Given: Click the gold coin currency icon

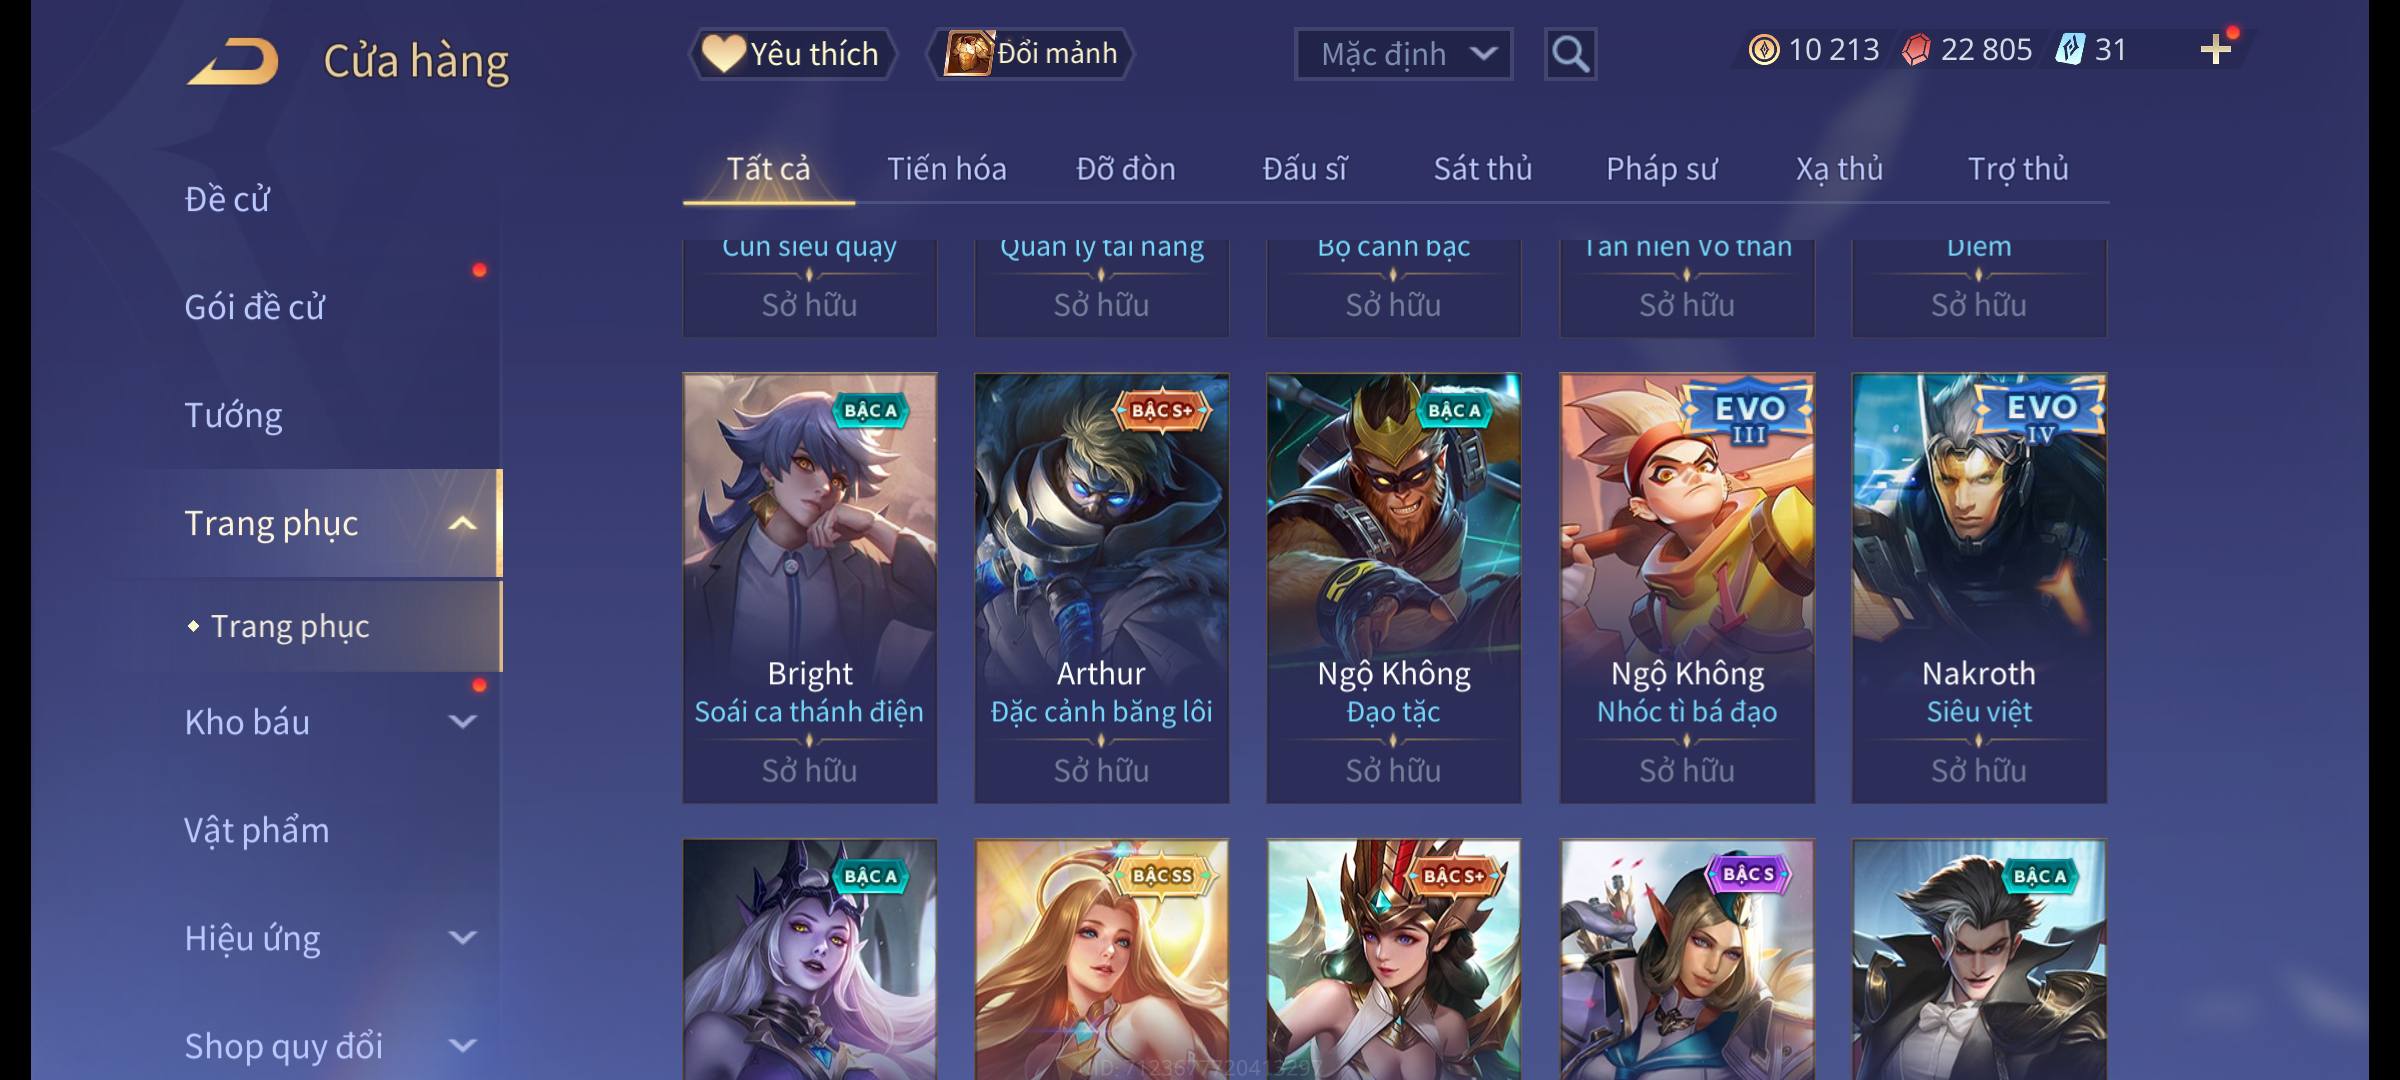Looking at the screenshot, I should pos(1763,50).
